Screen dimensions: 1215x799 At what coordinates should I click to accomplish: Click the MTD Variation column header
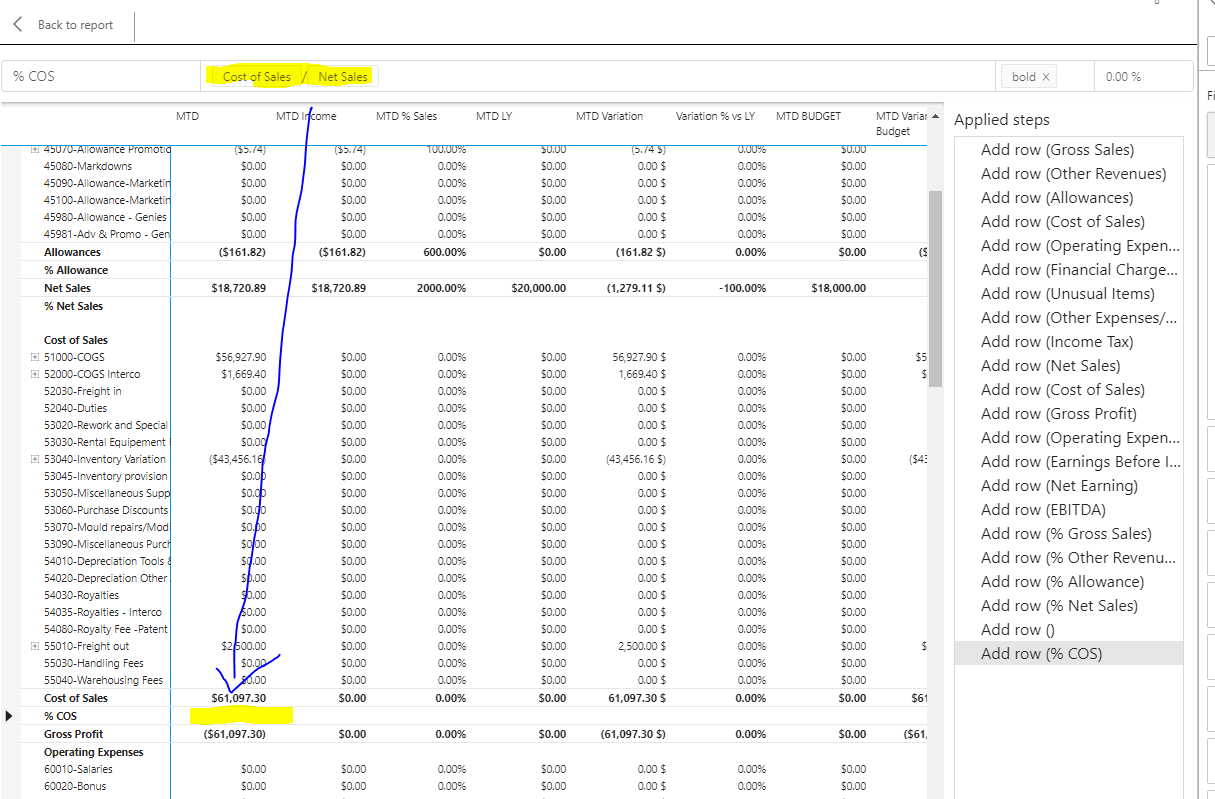click(x=609, y=116)
